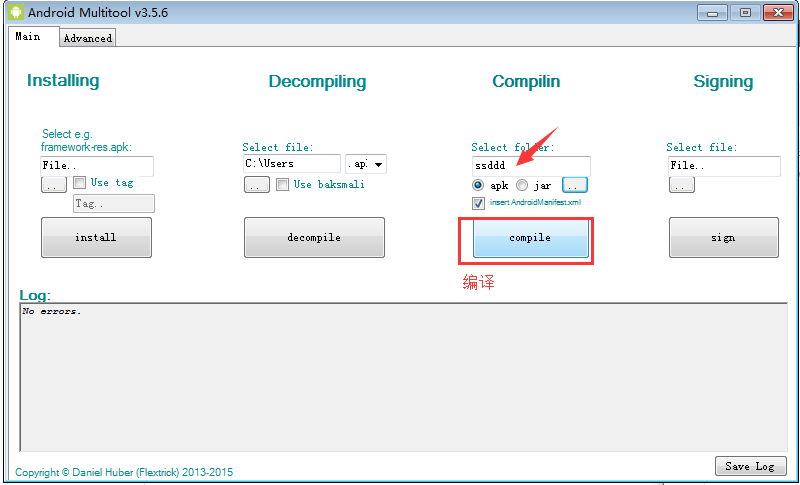Click the Compilin heading text
The height and width of the screenshot is (485, 800).
coord(526,82)
